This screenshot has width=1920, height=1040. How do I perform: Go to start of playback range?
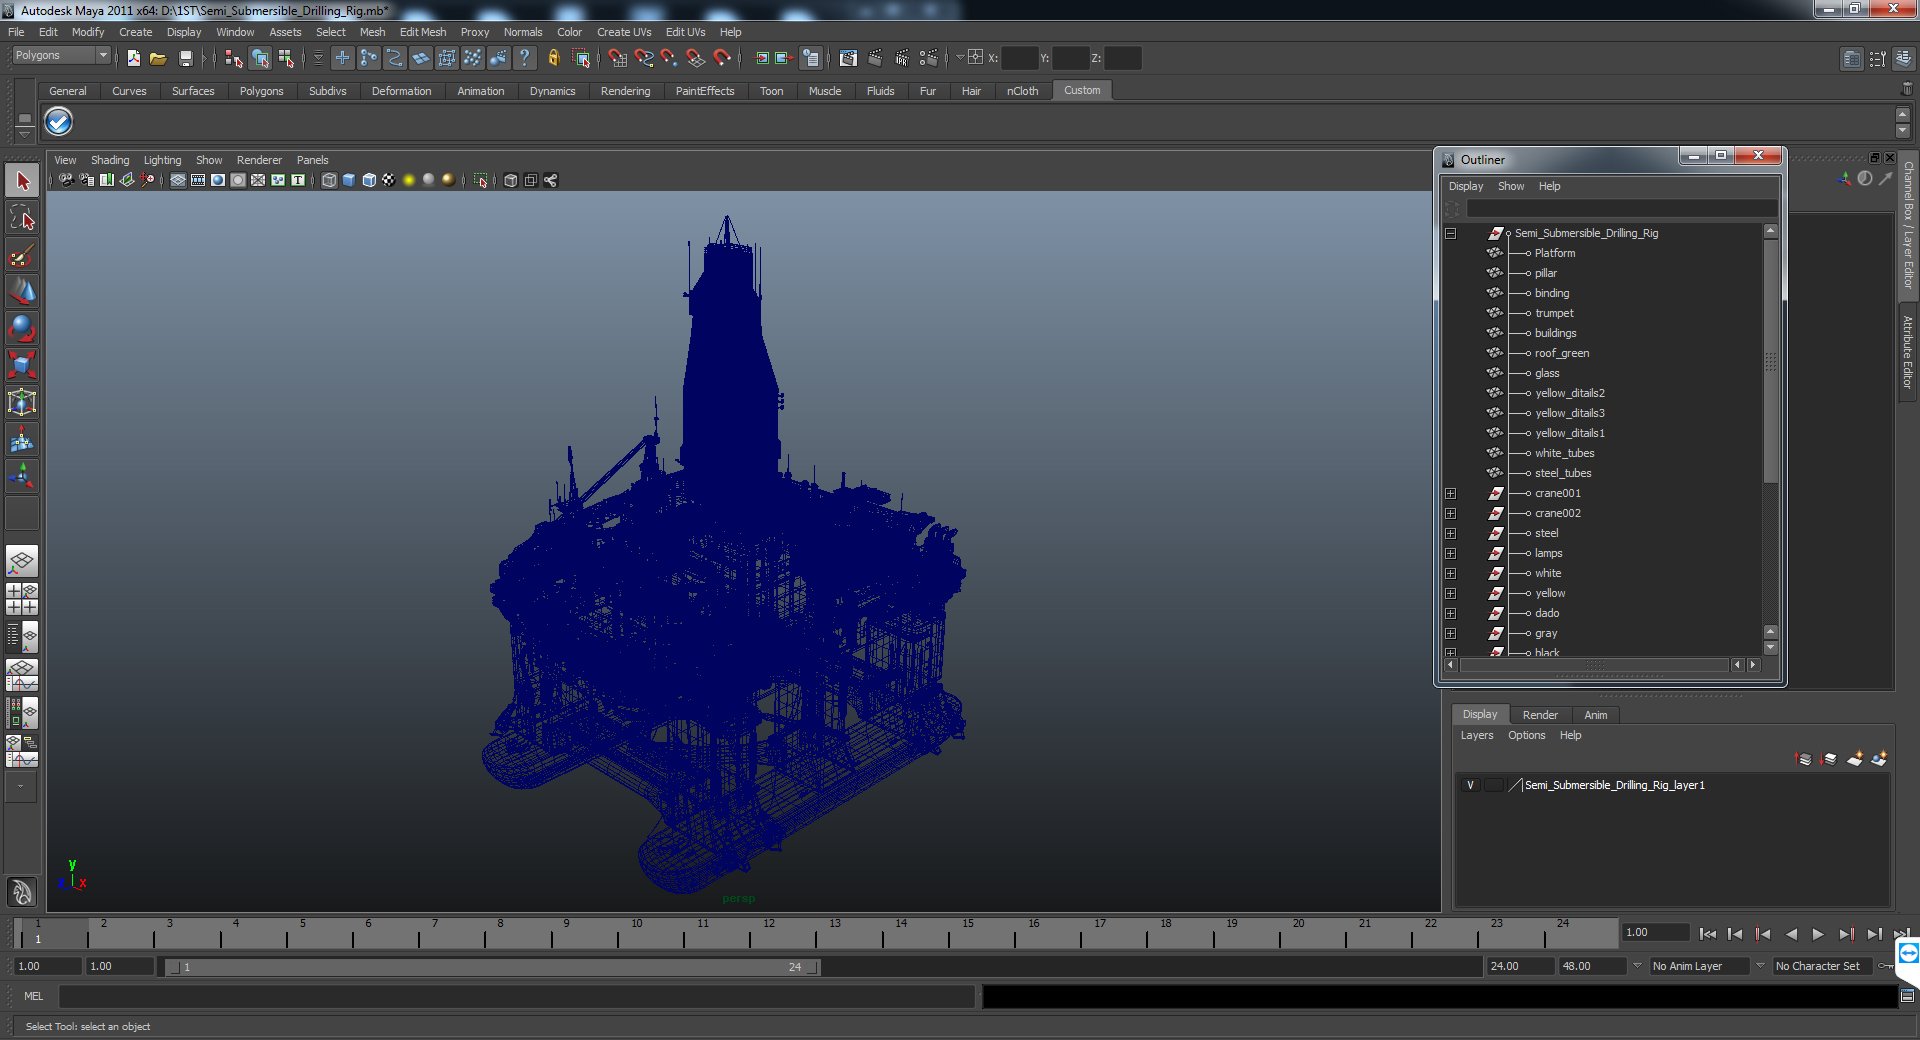coord(1708,934)
